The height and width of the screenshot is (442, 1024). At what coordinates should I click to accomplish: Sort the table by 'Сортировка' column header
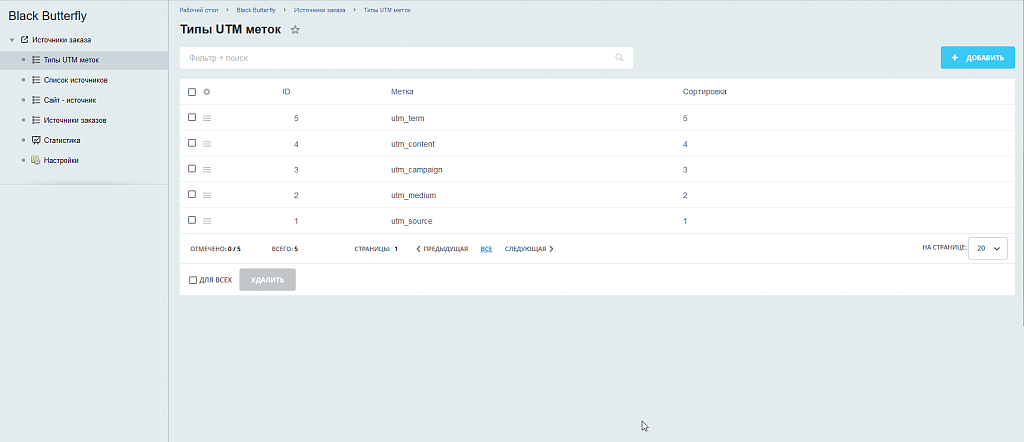[704, 92]
